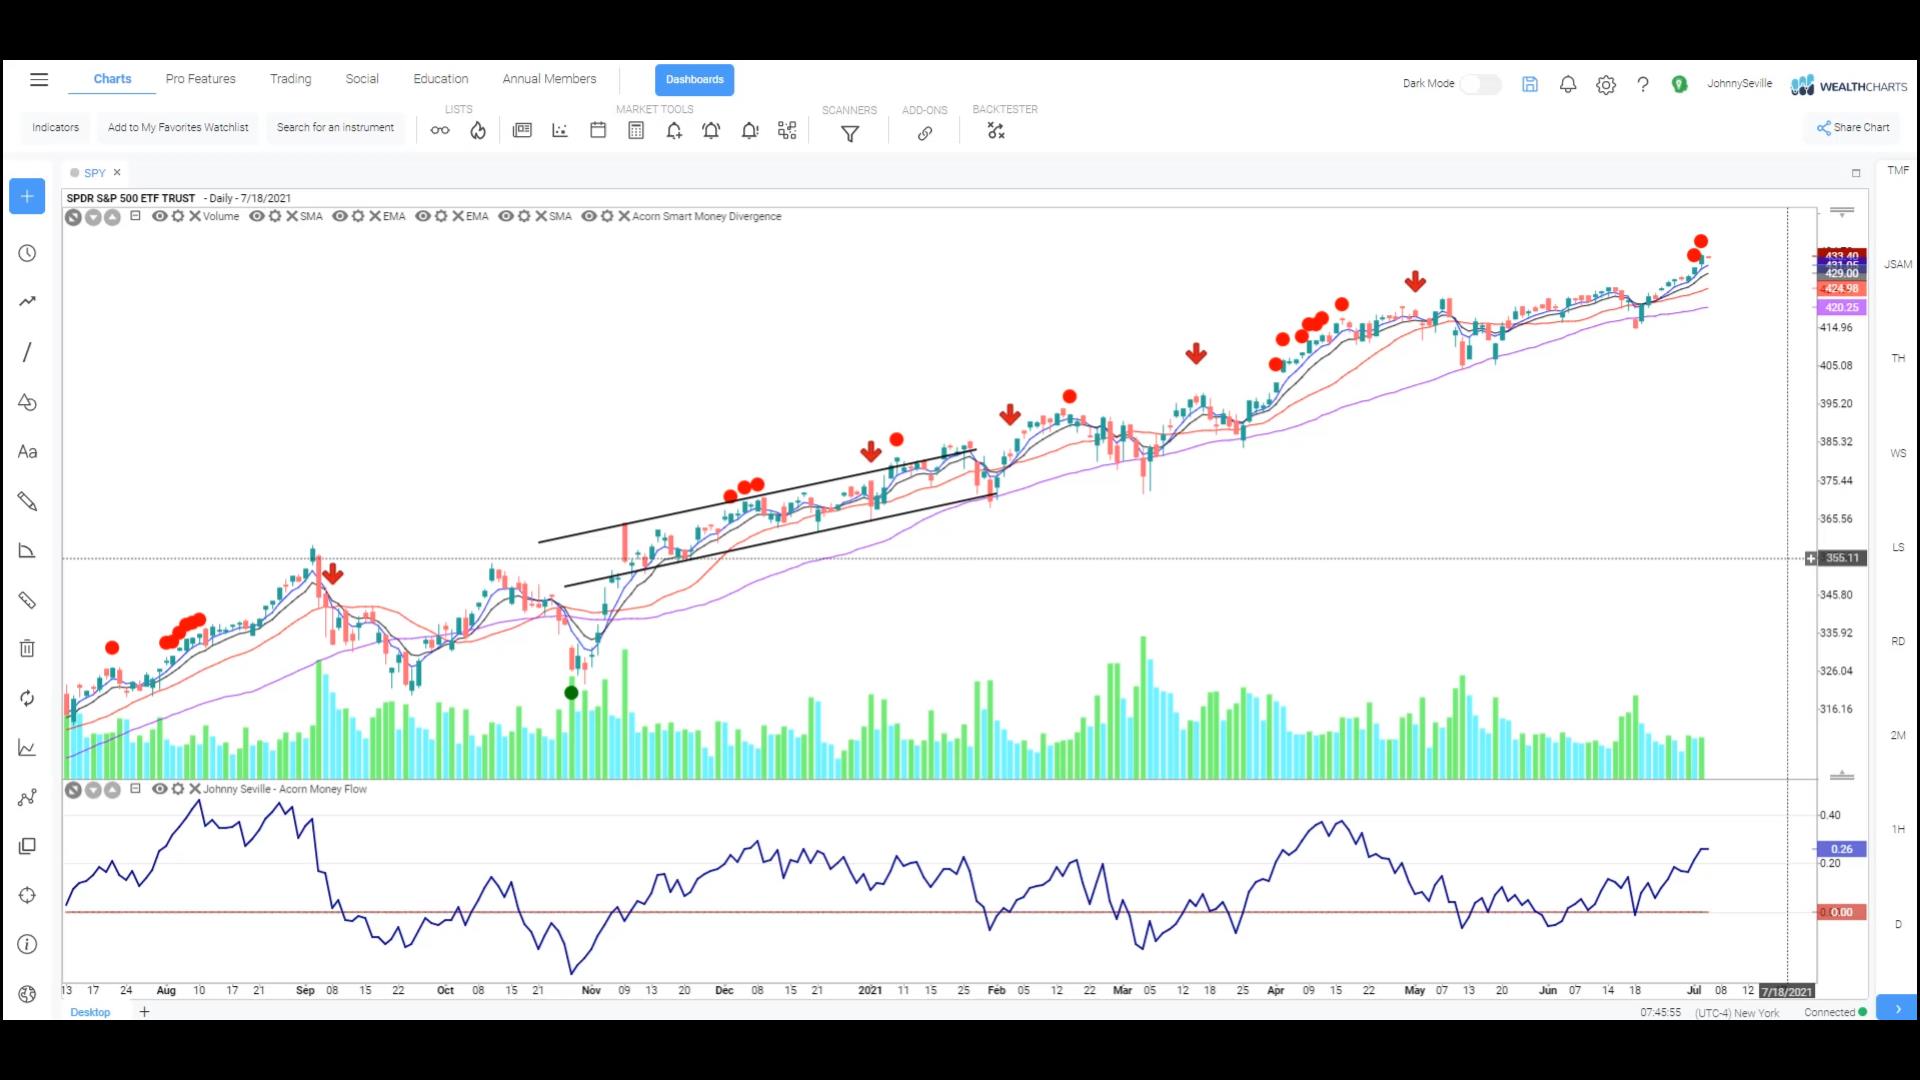
Task: Hide the Acorn Smart Money Divergence indicator
Action: click(589, 216)
